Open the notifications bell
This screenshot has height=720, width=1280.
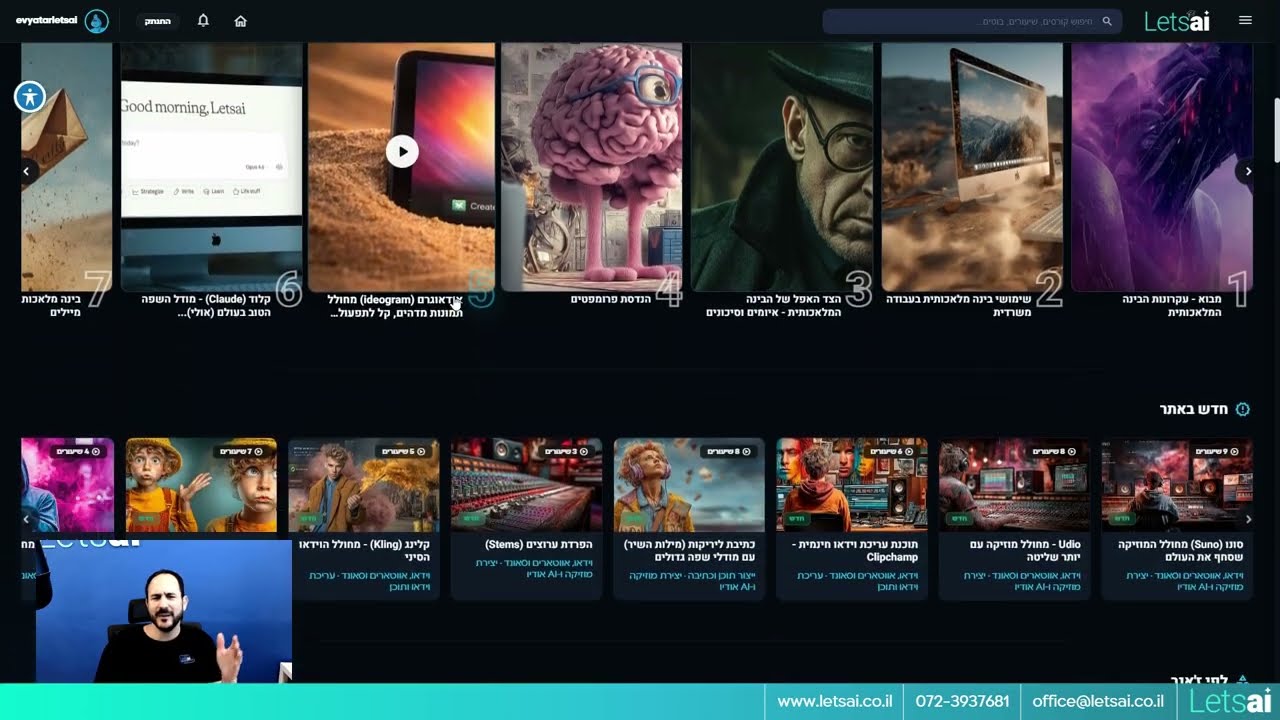point(203,21)
